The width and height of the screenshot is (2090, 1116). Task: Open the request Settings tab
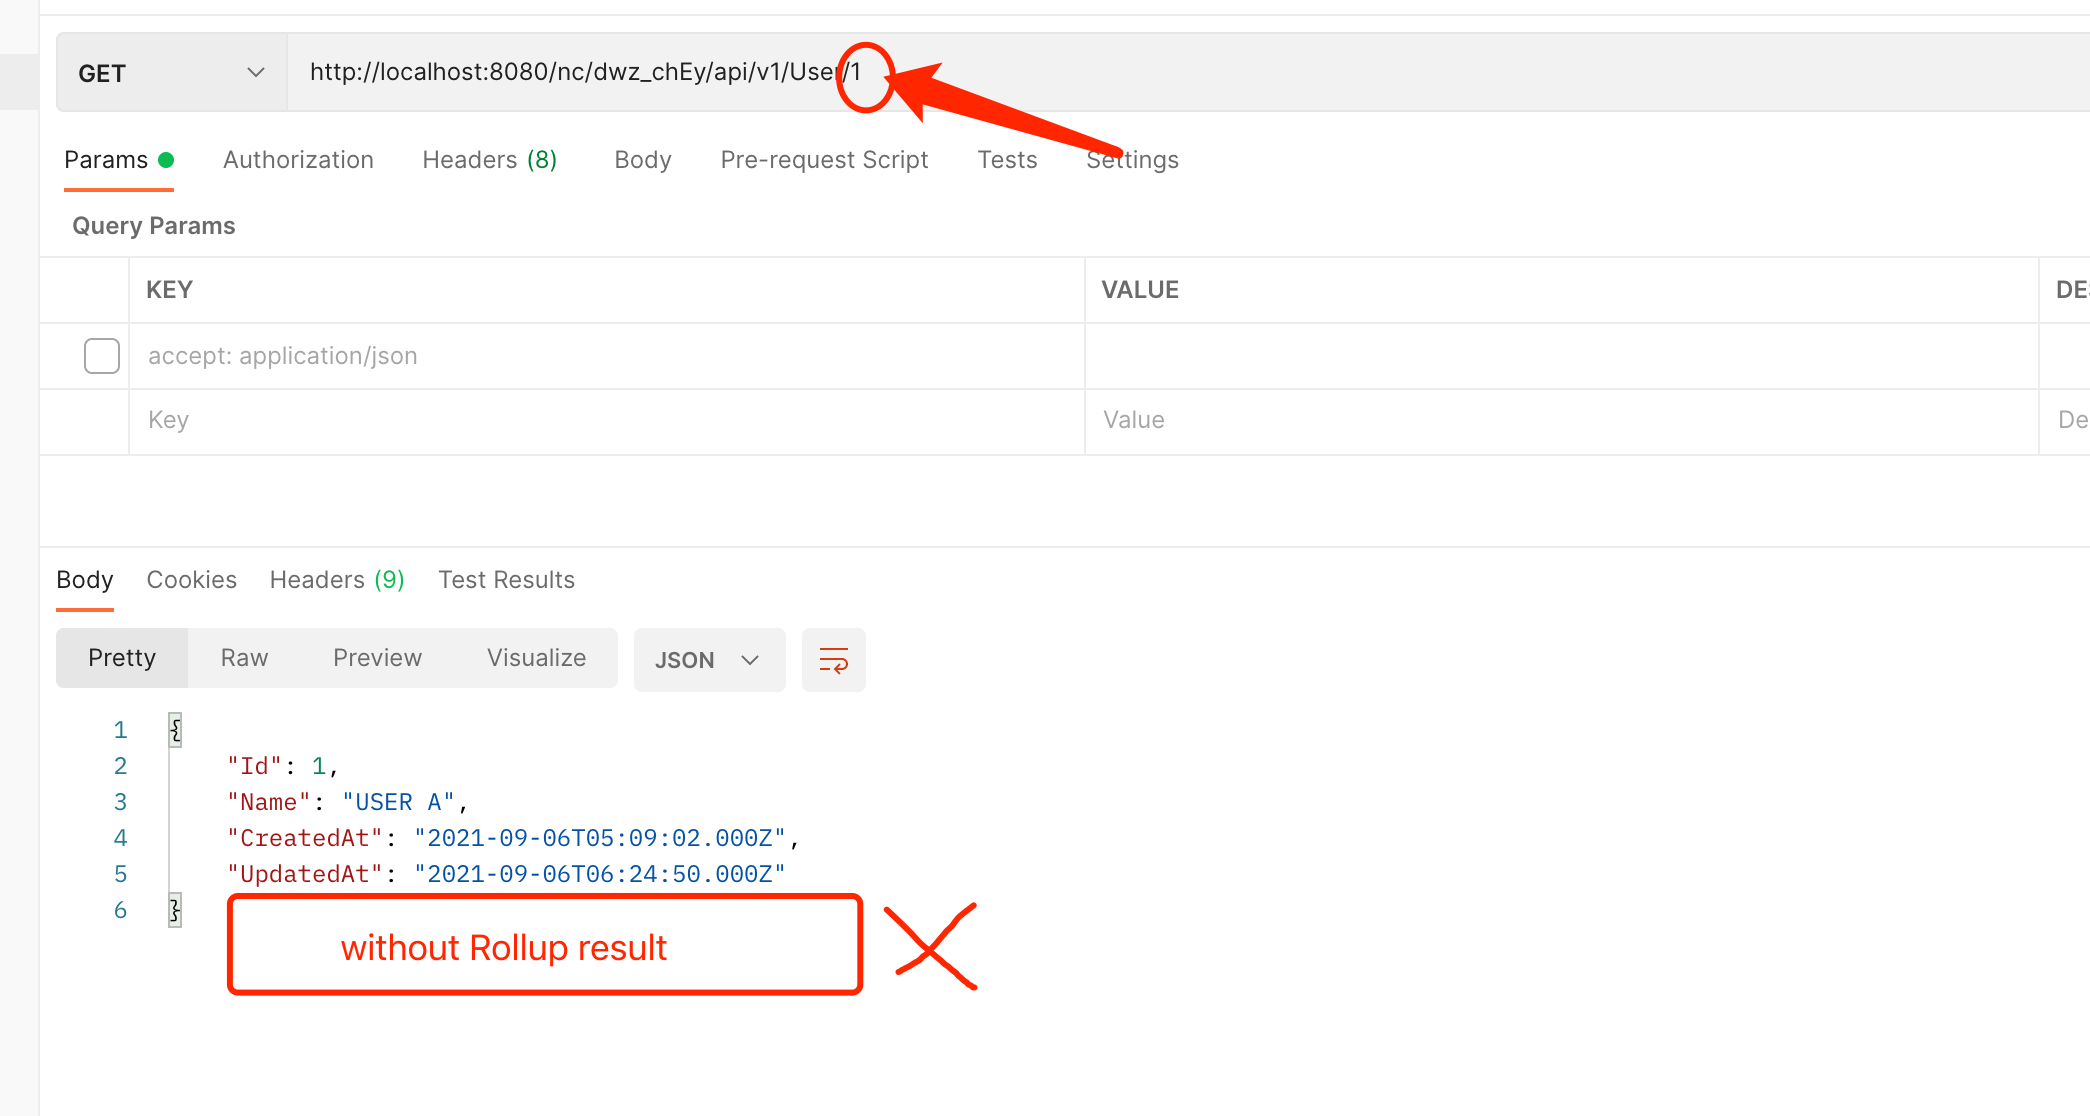pyautogui.click(x=1132, y=159)
